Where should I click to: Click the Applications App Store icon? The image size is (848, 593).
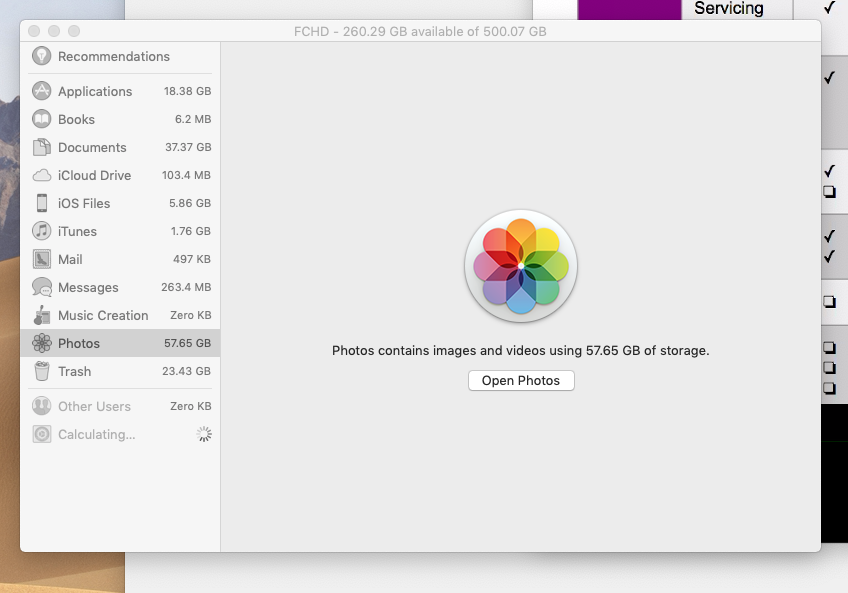click(42, 91)
